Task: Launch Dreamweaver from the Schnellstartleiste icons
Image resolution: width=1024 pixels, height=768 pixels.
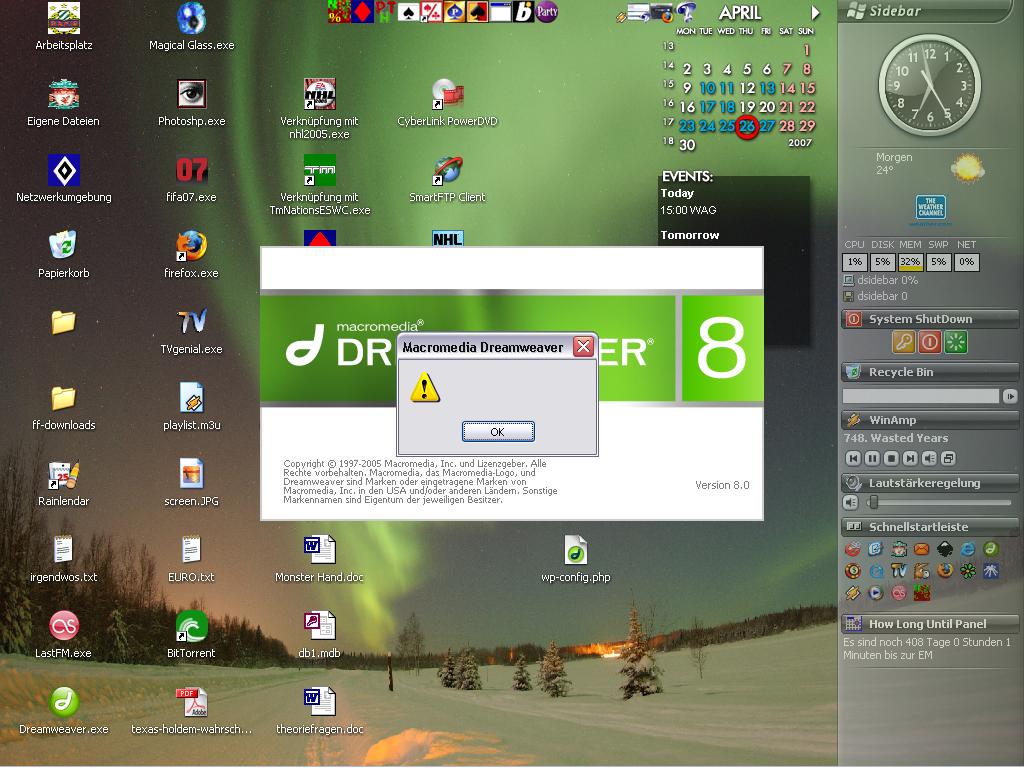Action: coord(991,549)
